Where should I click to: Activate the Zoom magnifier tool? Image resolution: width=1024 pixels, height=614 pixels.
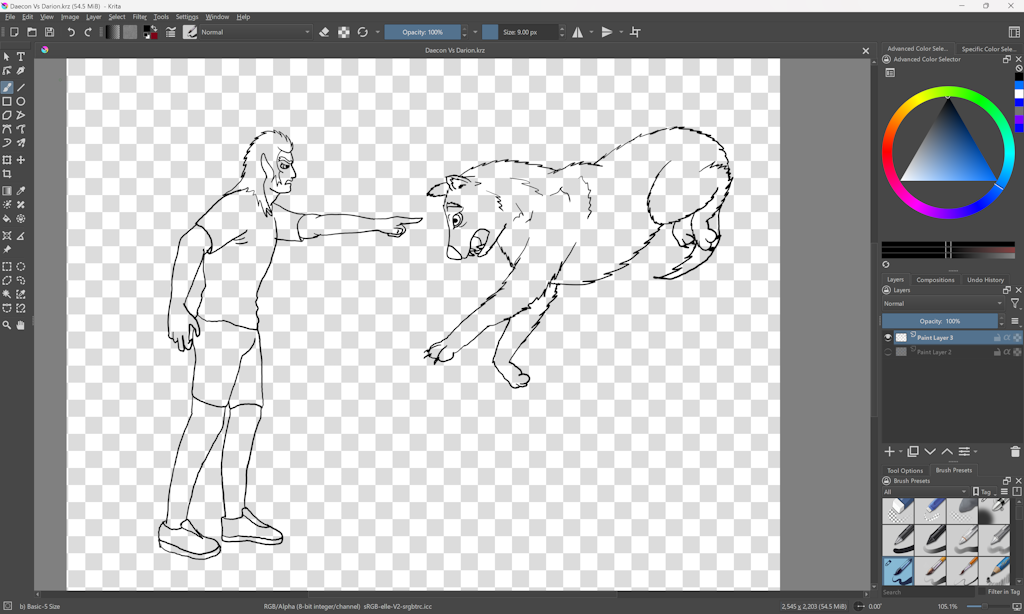[7, 325]
